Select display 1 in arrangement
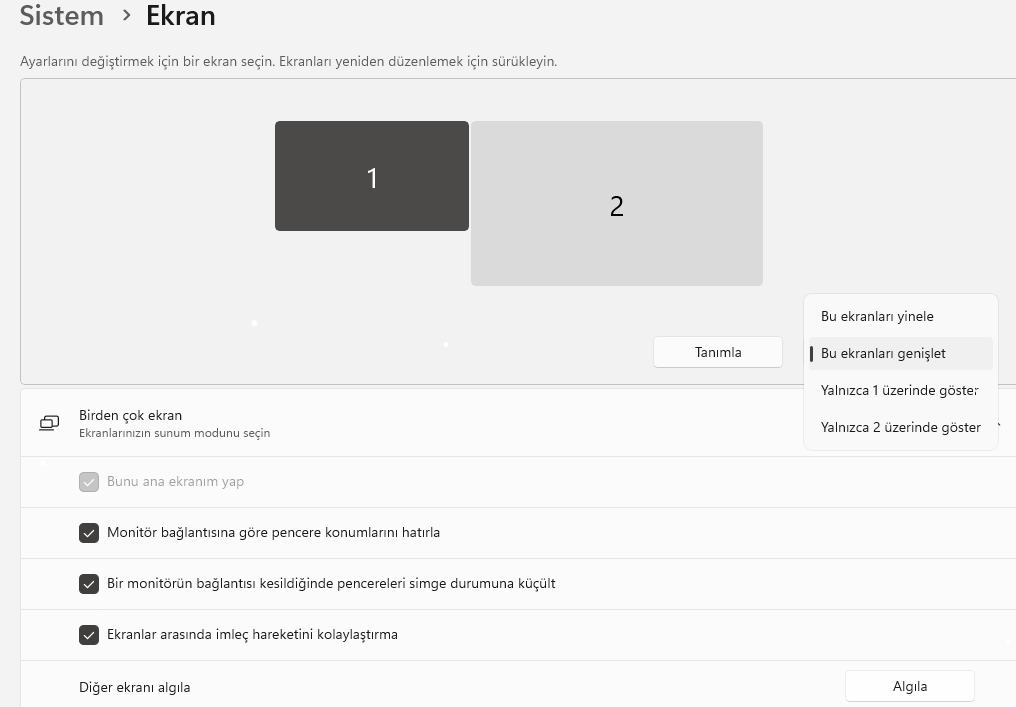The width and height of the screenshot is (1016, 707). click(x=371, y=176)
